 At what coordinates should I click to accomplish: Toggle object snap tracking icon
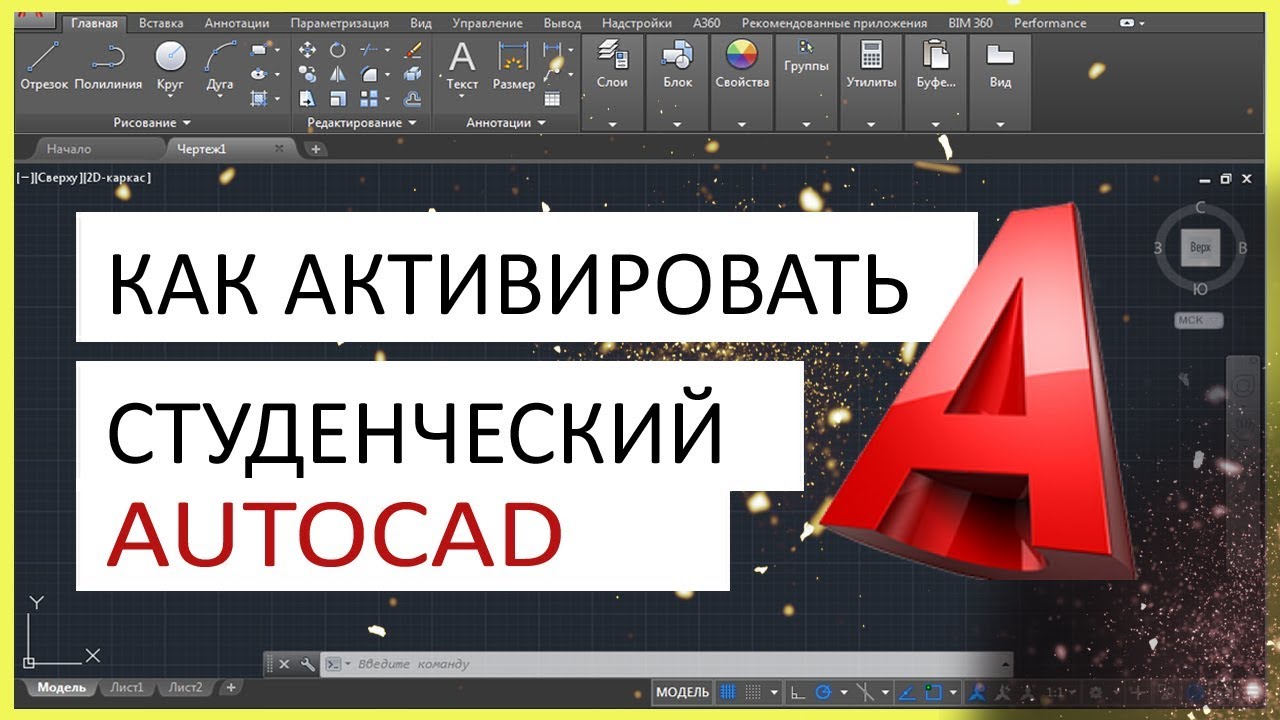(x=907, y=692)
